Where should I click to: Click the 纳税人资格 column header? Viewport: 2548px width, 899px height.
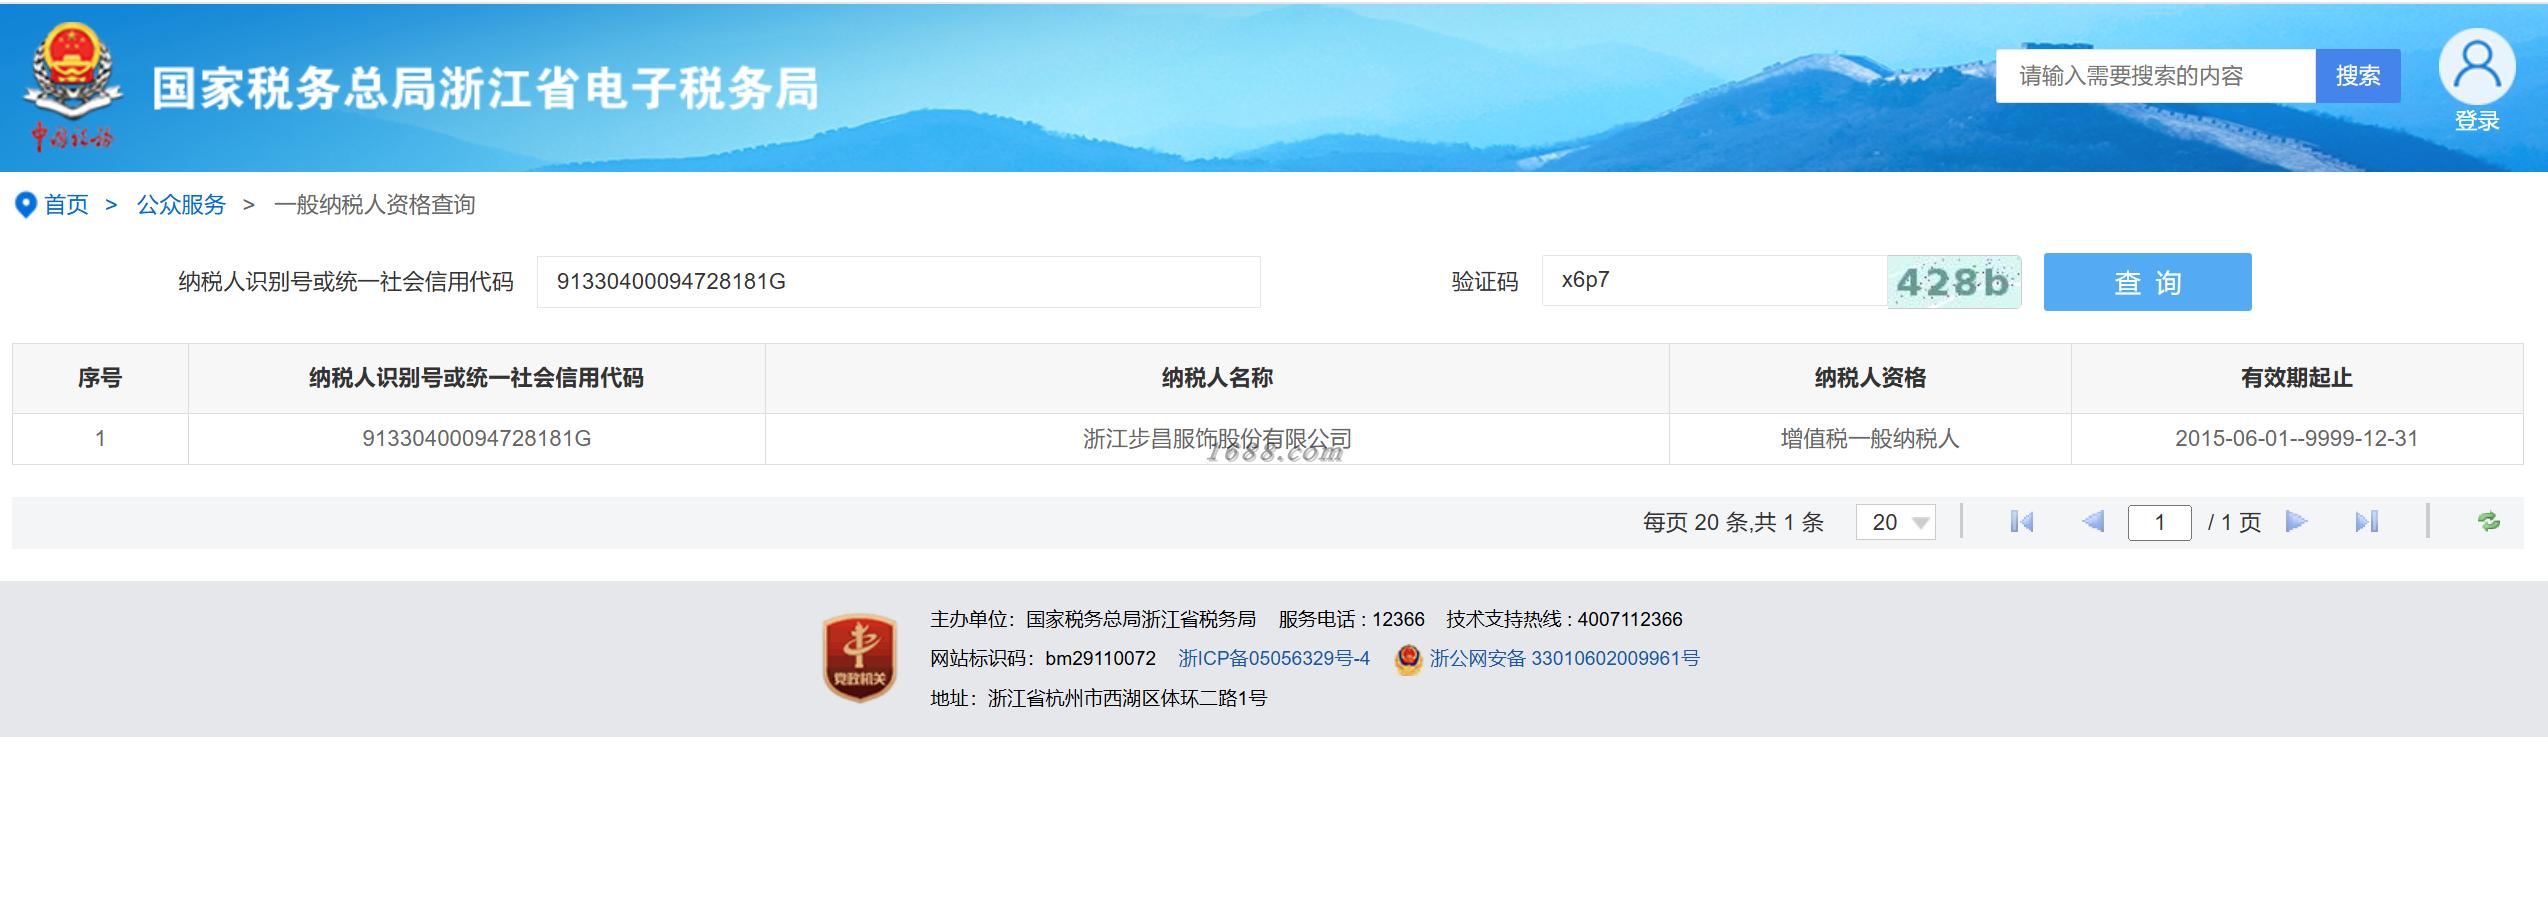[1870, 378]
